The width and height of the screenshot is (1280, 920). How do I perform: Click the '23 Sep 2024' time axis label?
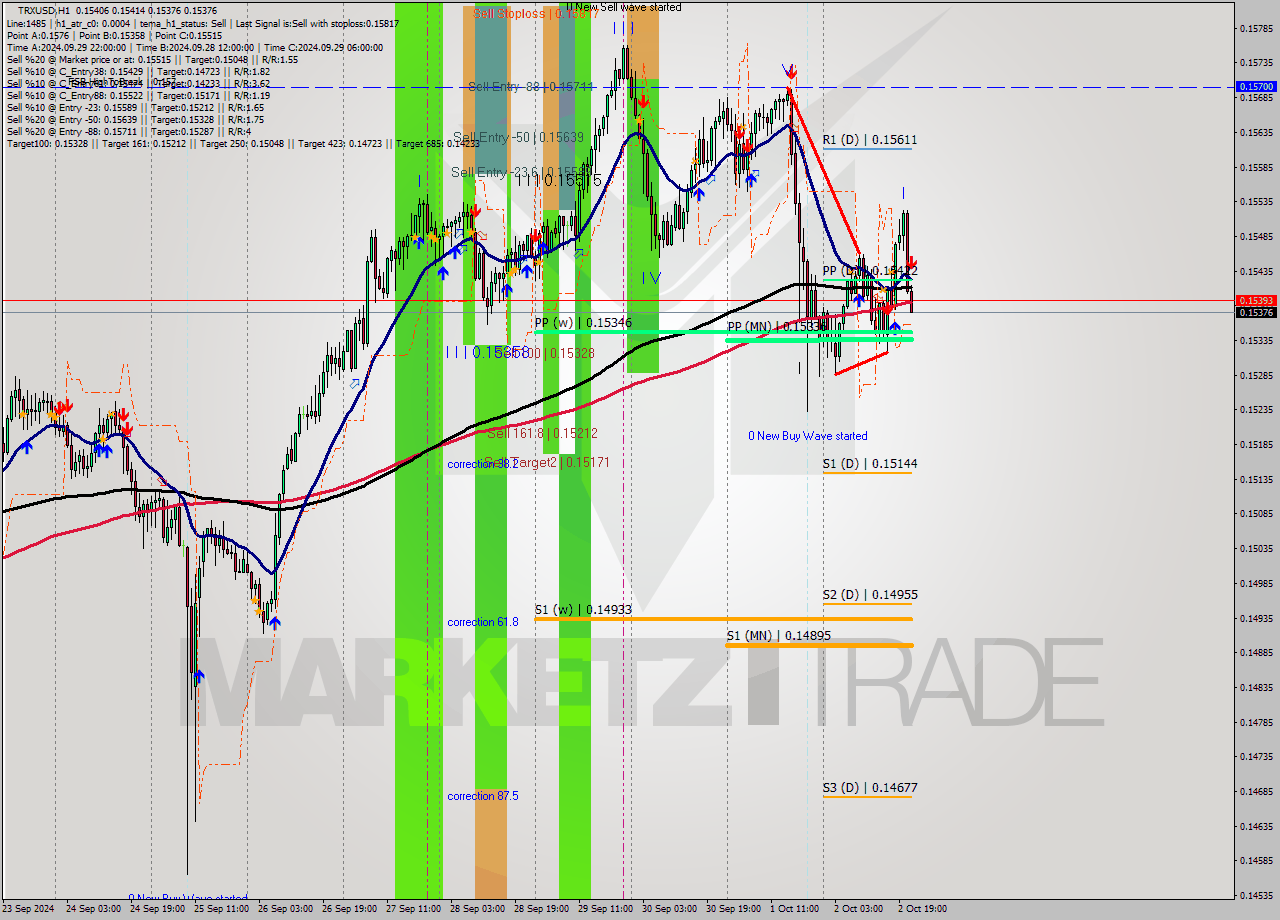(x=27, y=909)
